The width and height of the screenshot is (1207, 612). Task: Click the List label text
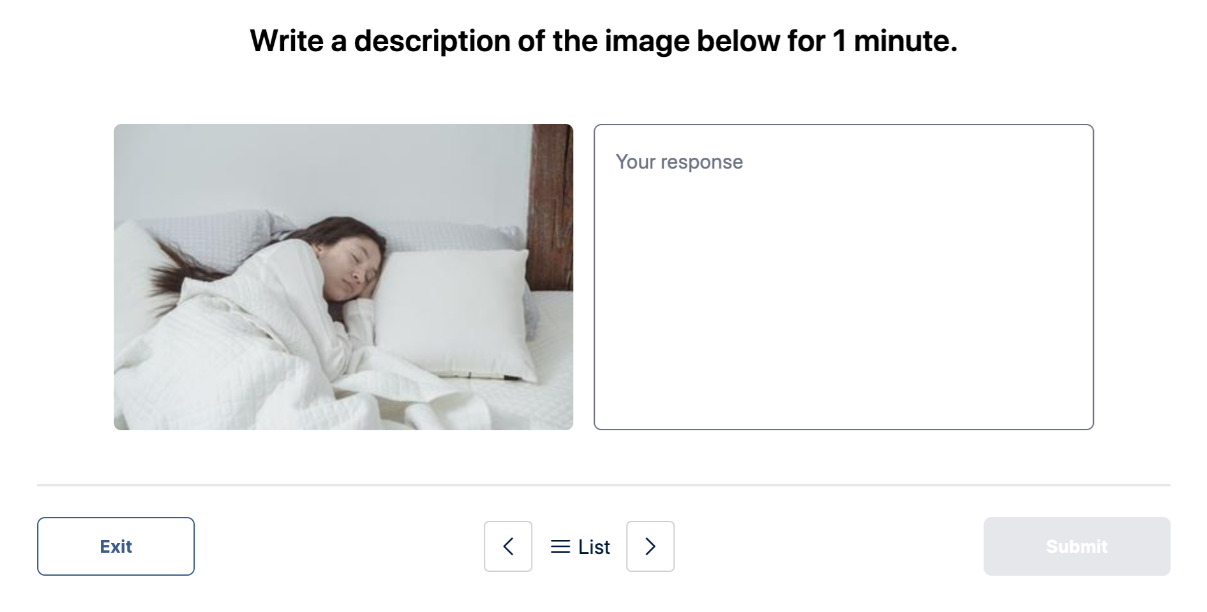(x=594, y=547)
